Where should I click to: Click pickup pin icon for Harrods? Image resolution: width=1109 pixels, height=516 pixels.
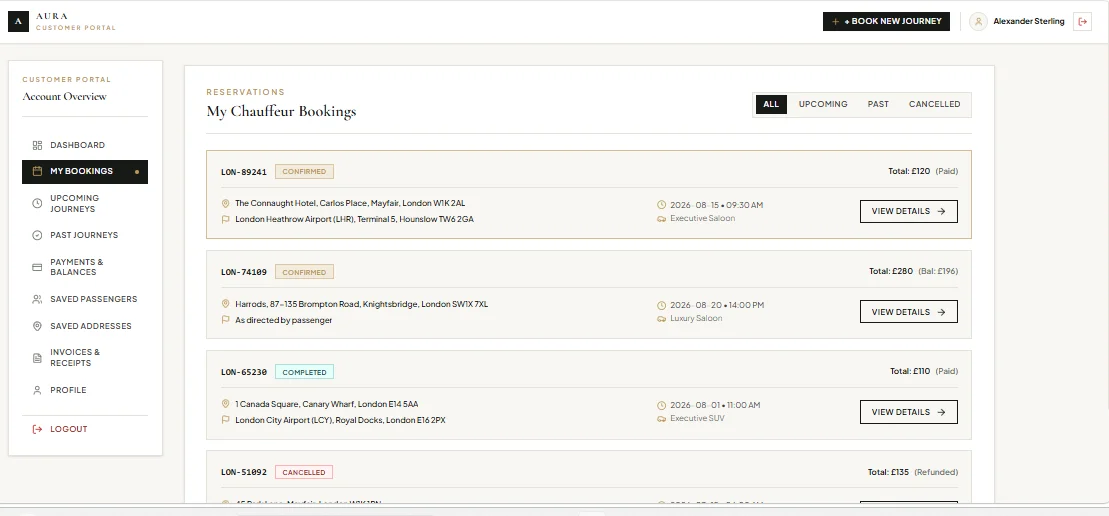click(x=226, y=304)
